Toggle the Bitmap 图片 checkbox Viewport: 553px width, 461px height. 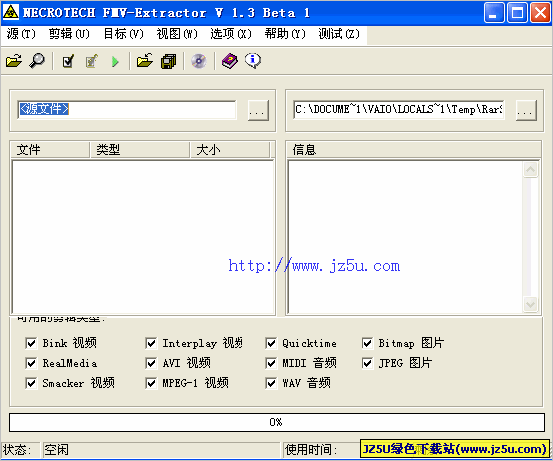coord(367,343)
